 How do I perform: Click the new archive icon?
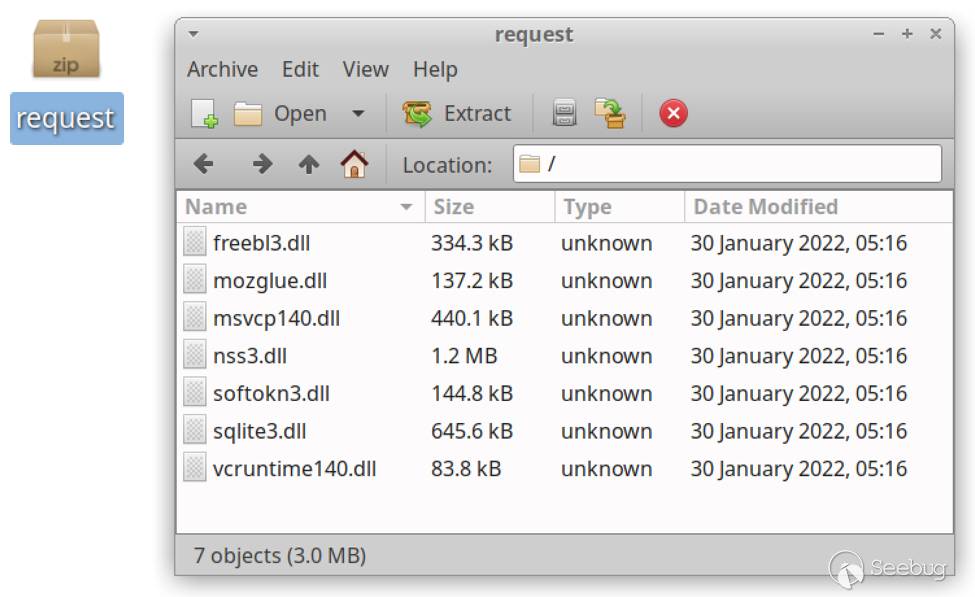(x=204, y=114)
